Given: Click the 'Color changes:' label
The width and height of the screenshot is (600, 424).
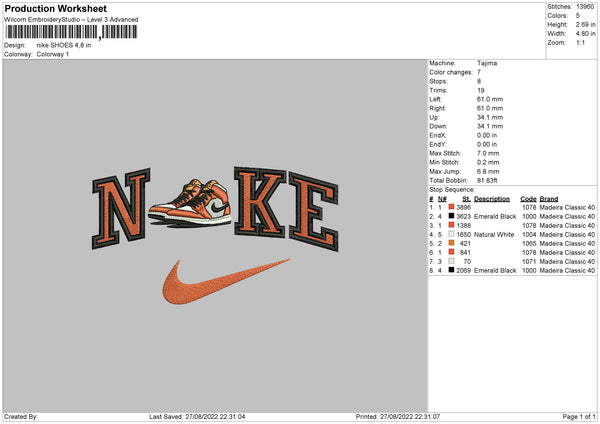Looking at the screenshot, I should pos(451,72).
